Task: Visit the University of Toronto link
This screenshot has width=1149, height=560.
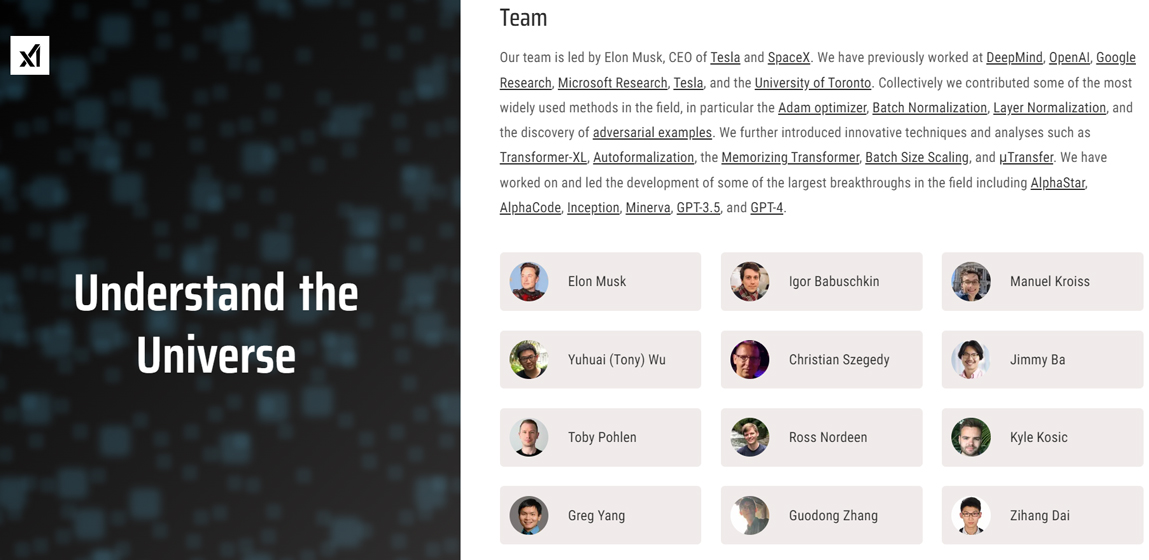Action: [x=813, y=83]
